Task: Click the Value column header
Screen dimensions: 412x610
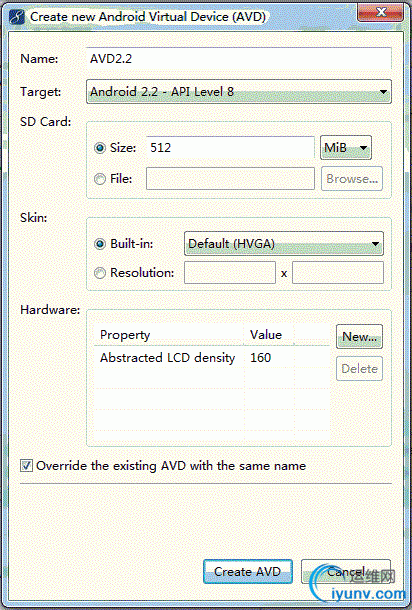Action: coord(268,335)
